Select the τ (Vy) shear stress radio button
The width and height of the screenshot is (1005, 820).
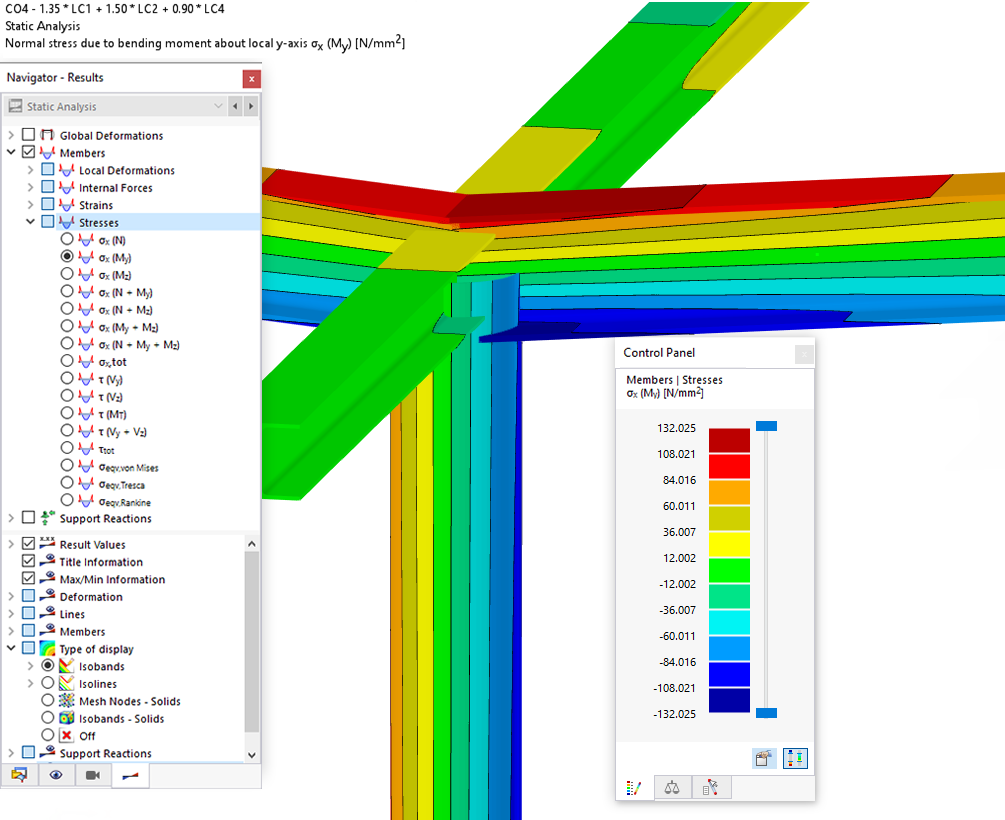point(67,378)
